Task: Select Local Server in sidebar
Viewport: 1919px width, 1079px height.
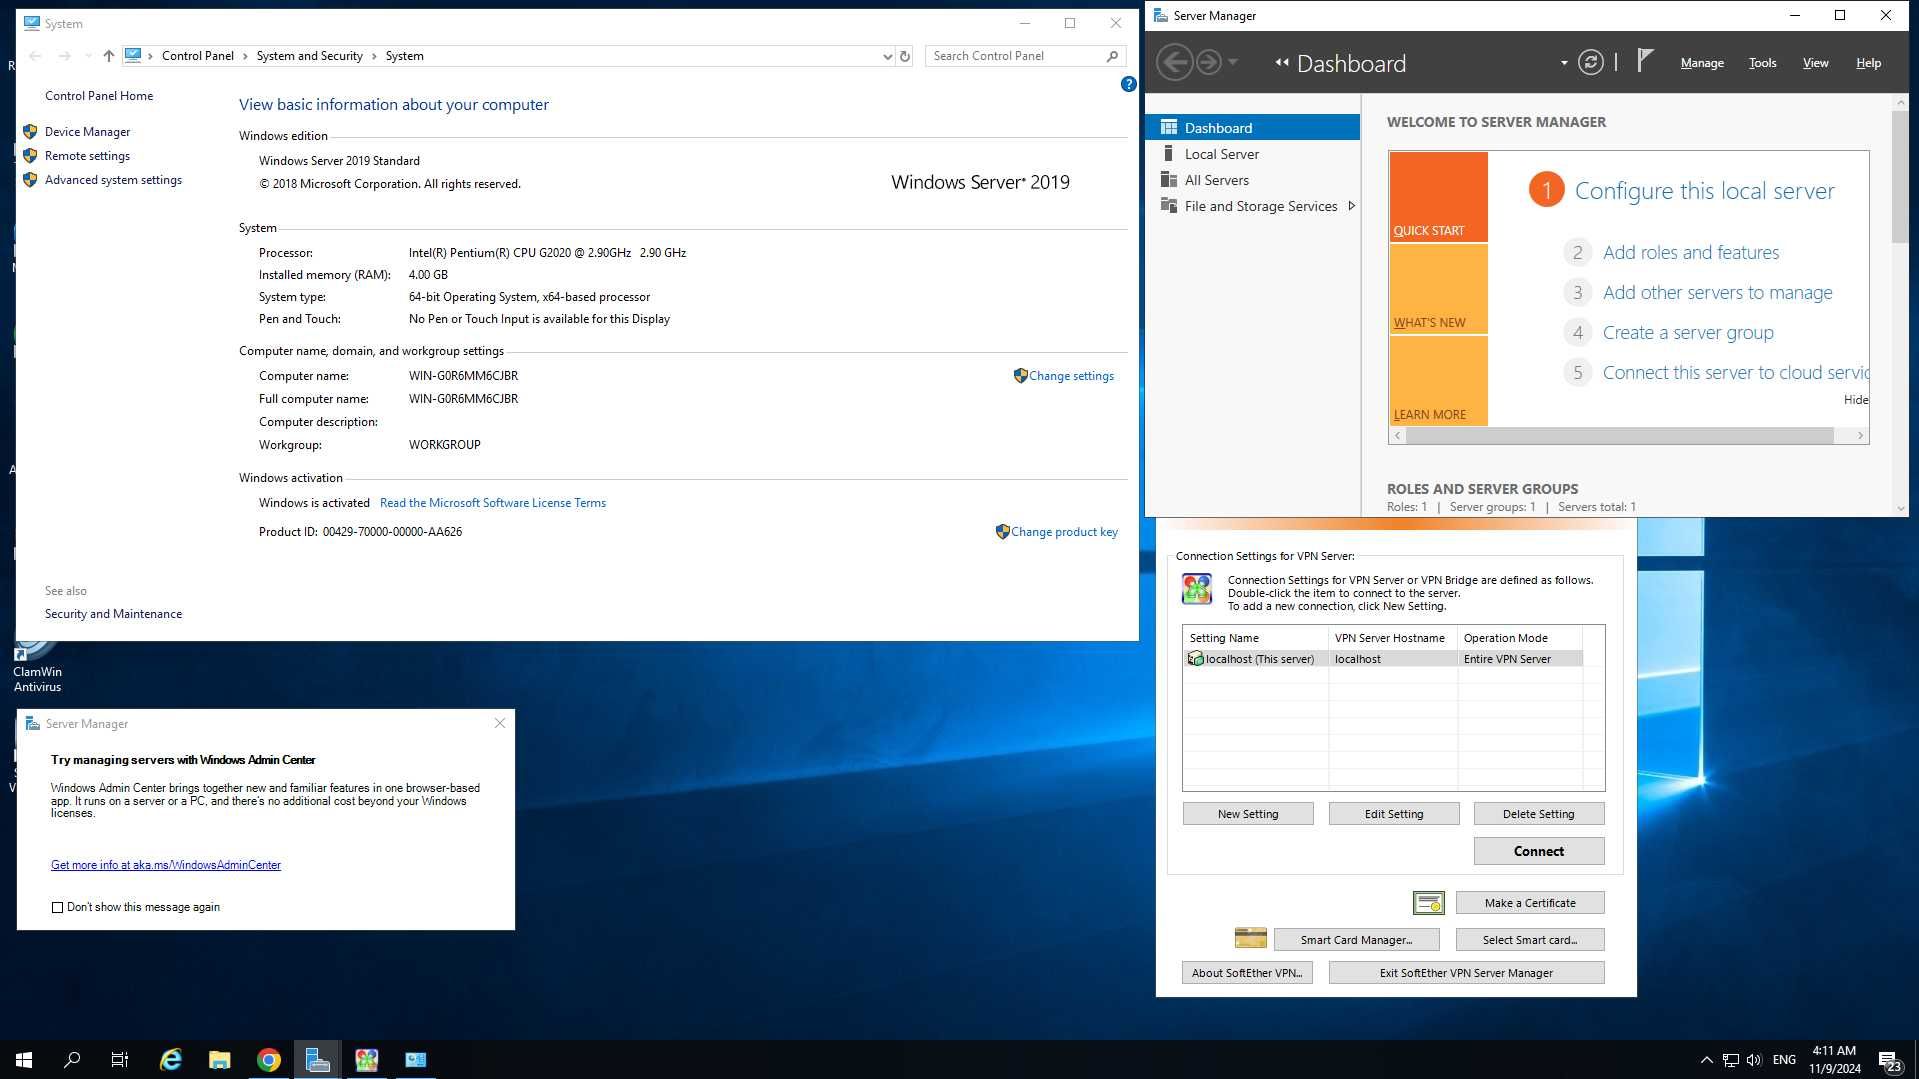Action: pos(1252,154)
